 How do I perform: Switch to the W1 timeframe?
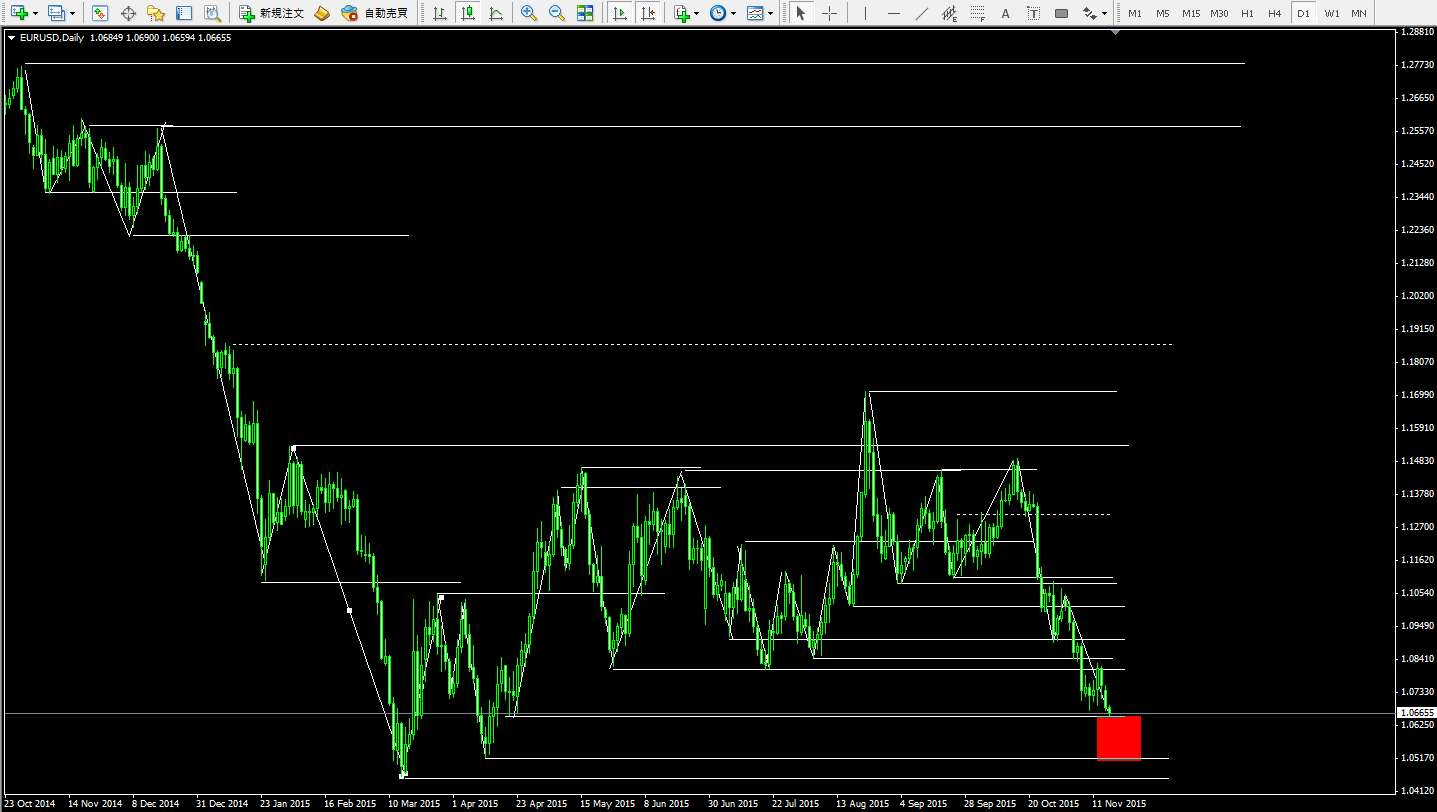pyautogui.click(x=1331, y=14)
